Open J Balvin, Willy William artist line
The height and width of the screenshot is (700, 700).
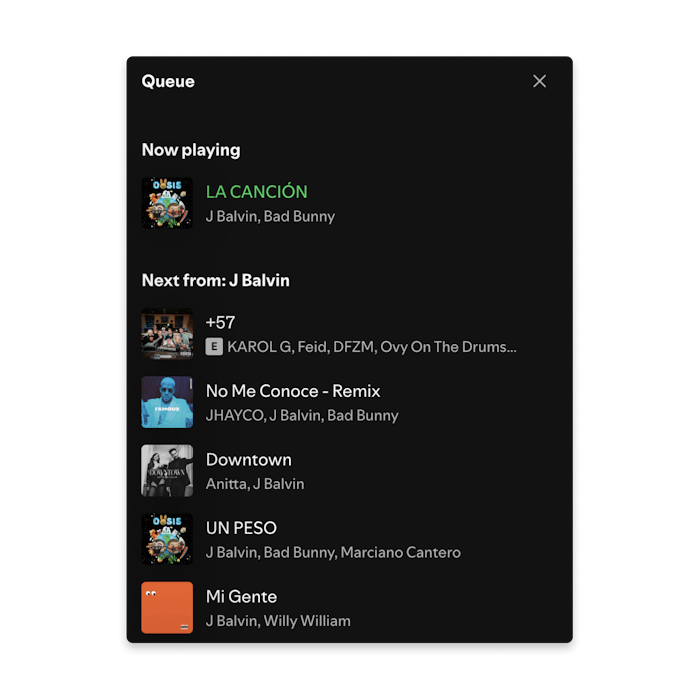point(278,621)
